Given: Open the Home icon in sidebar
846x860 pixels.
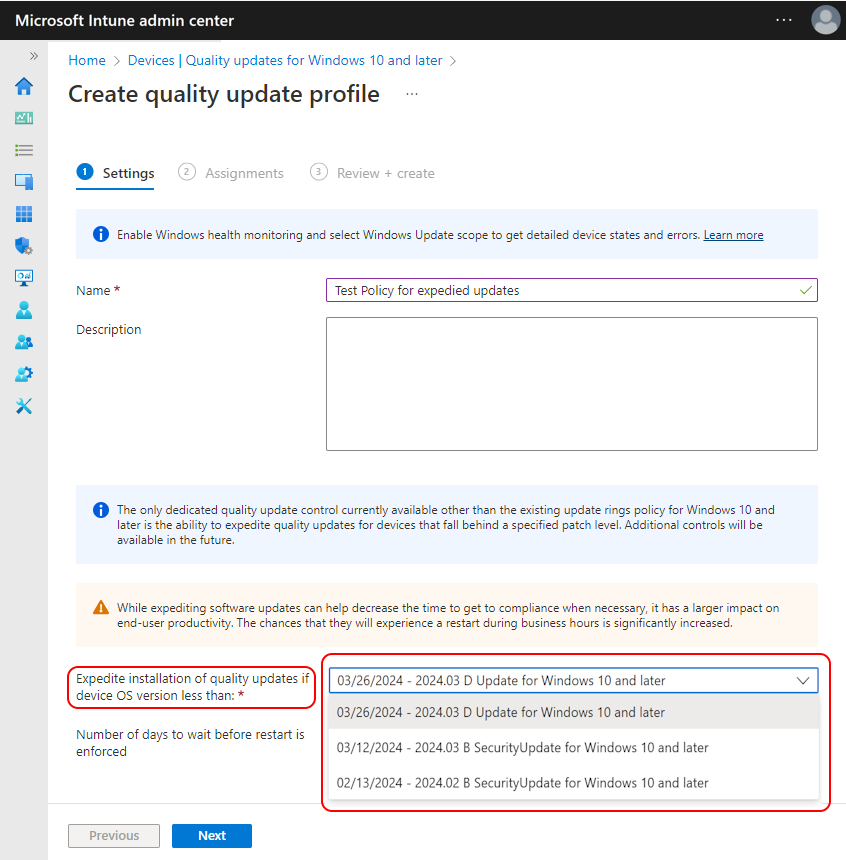Looking at the screenshot, I should [24, 86].
